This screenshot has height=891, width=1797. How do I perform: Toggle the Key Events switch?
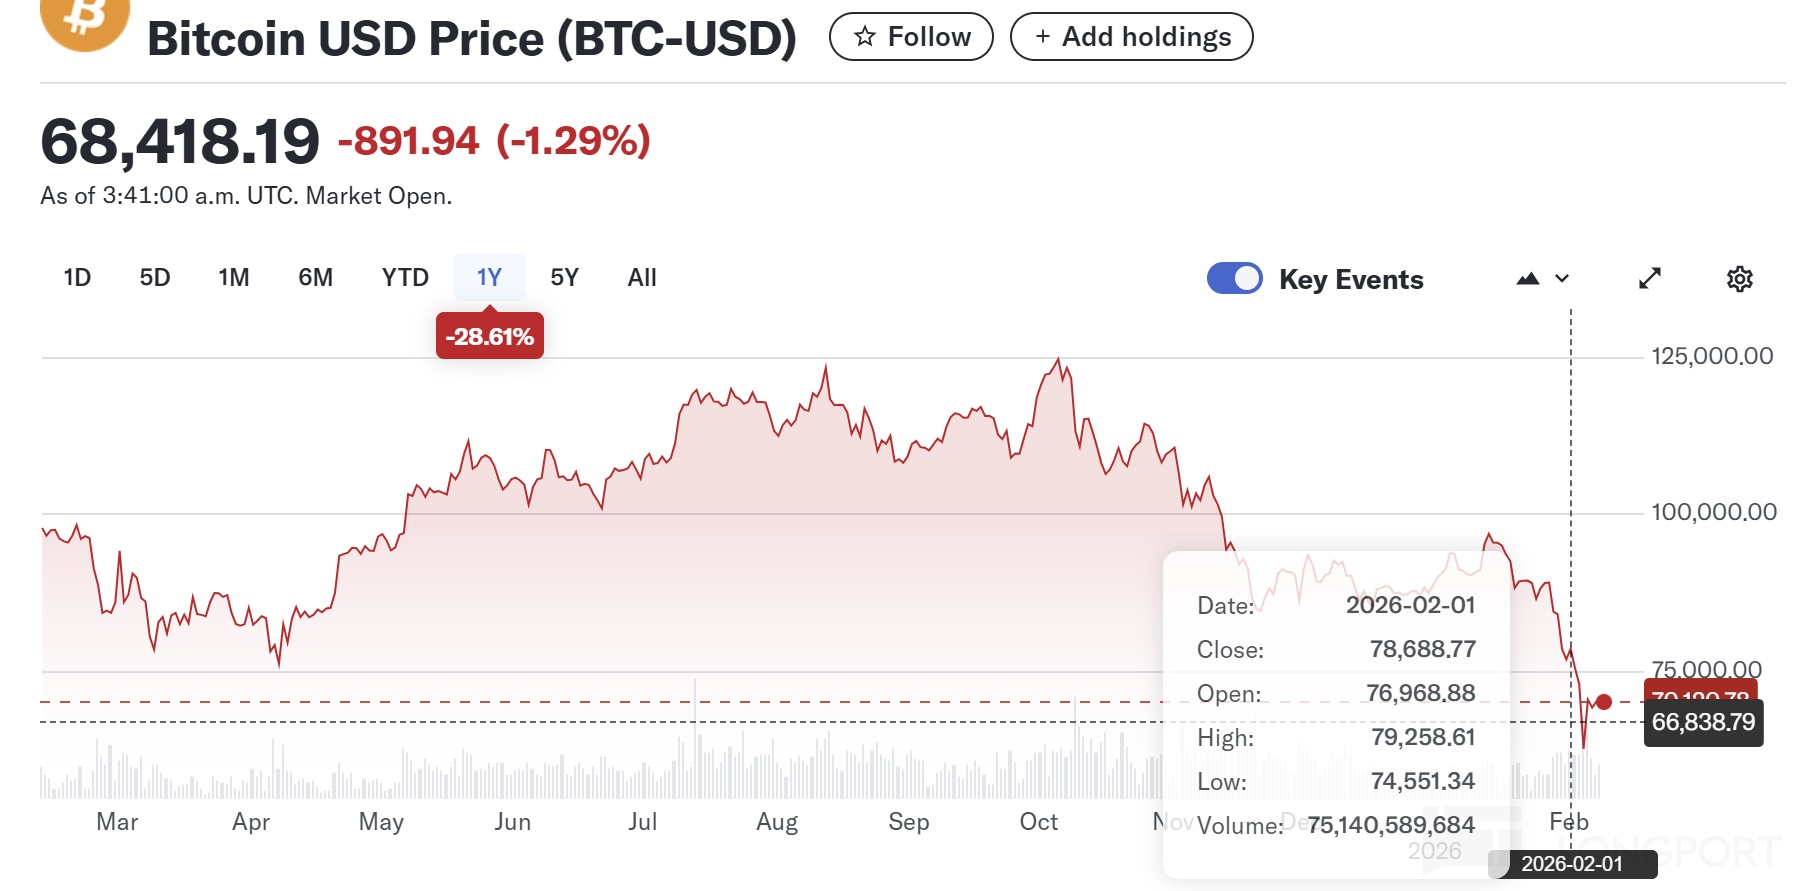pyautogui.click(x=1235, y=279)
